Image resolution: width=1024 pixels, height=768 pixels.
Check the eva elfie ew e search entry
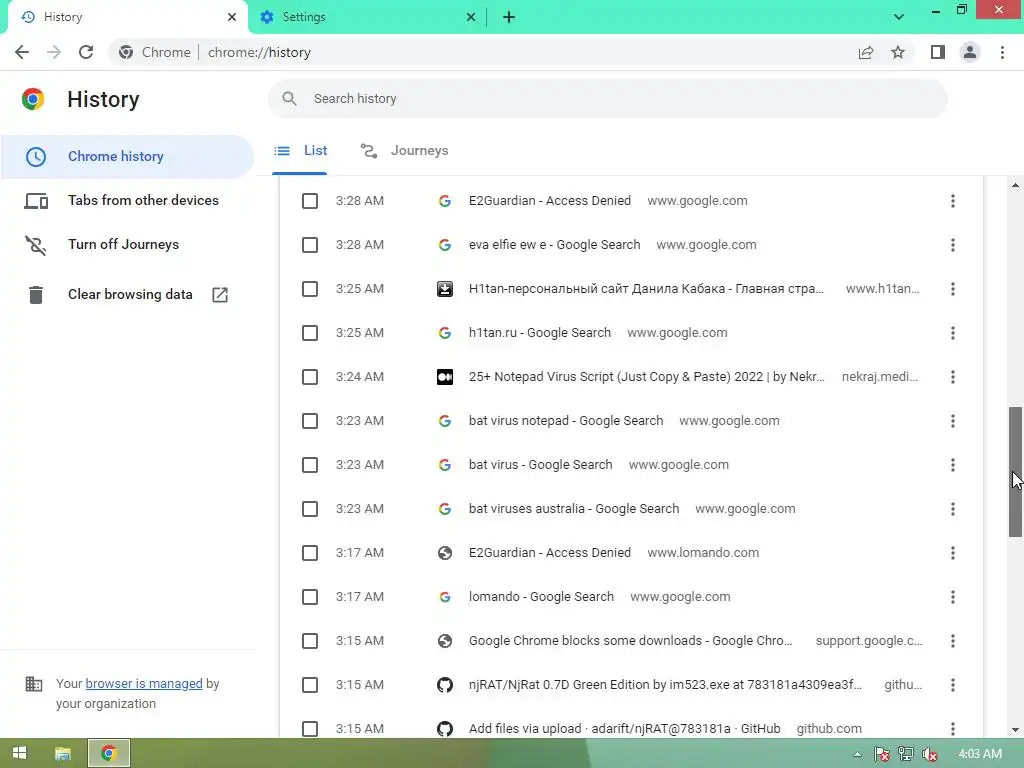[310, 245]
